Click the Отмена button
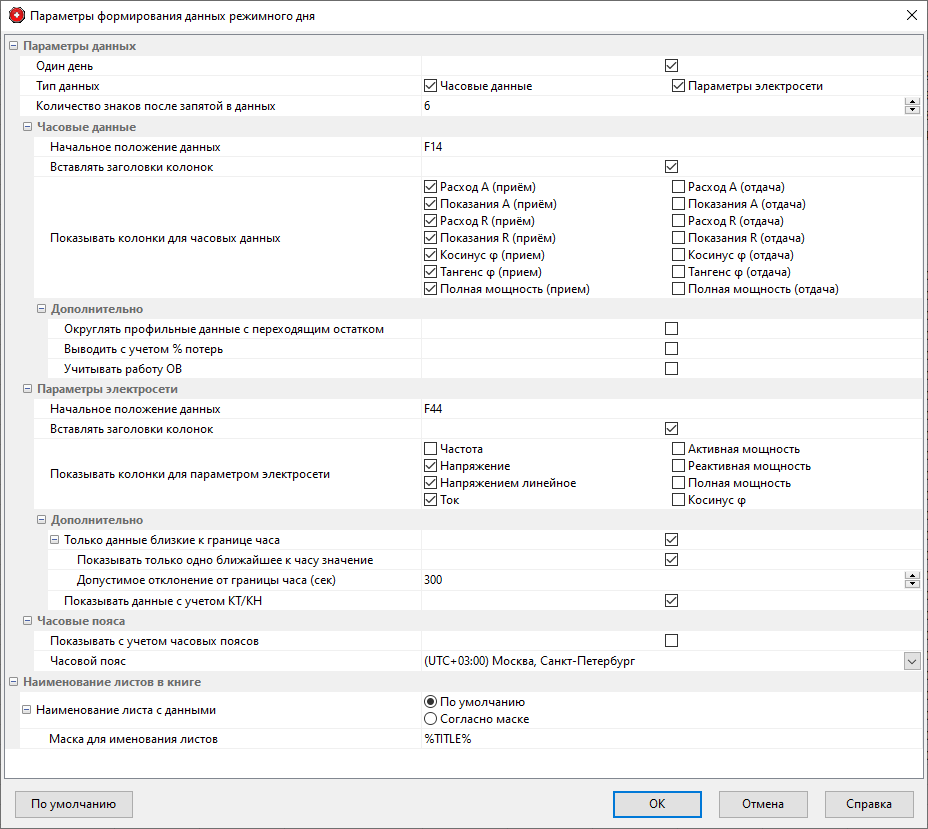 click(x=763, y=804)
